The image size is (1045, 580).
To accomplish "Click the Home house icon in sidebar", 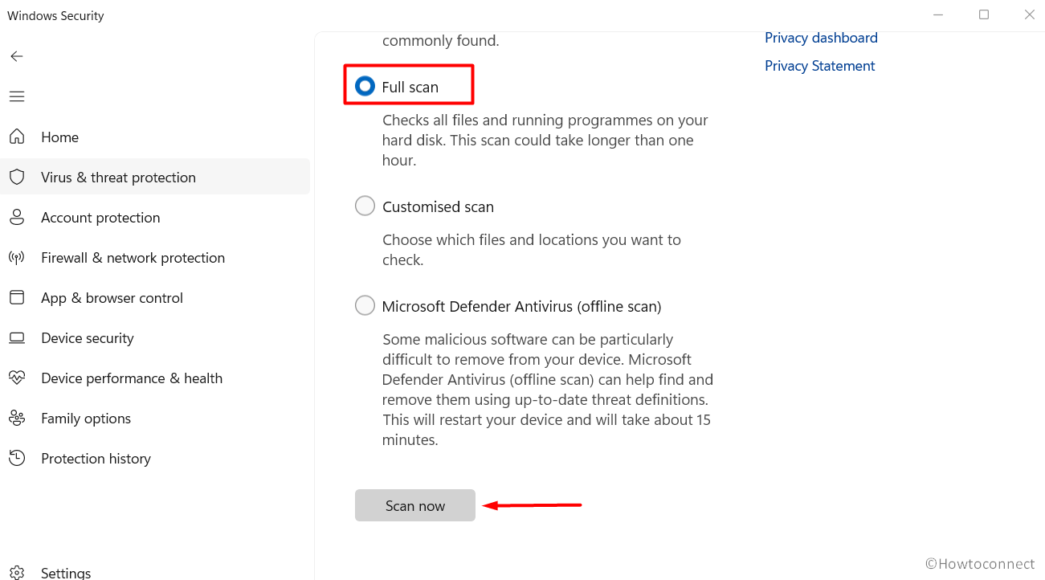I will [16, 137].
